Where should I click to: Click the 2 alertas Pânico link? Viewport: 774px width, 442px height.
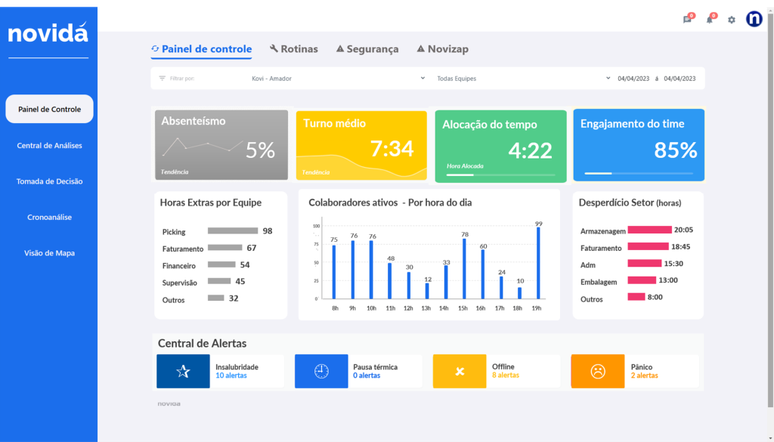pos(644,375)
